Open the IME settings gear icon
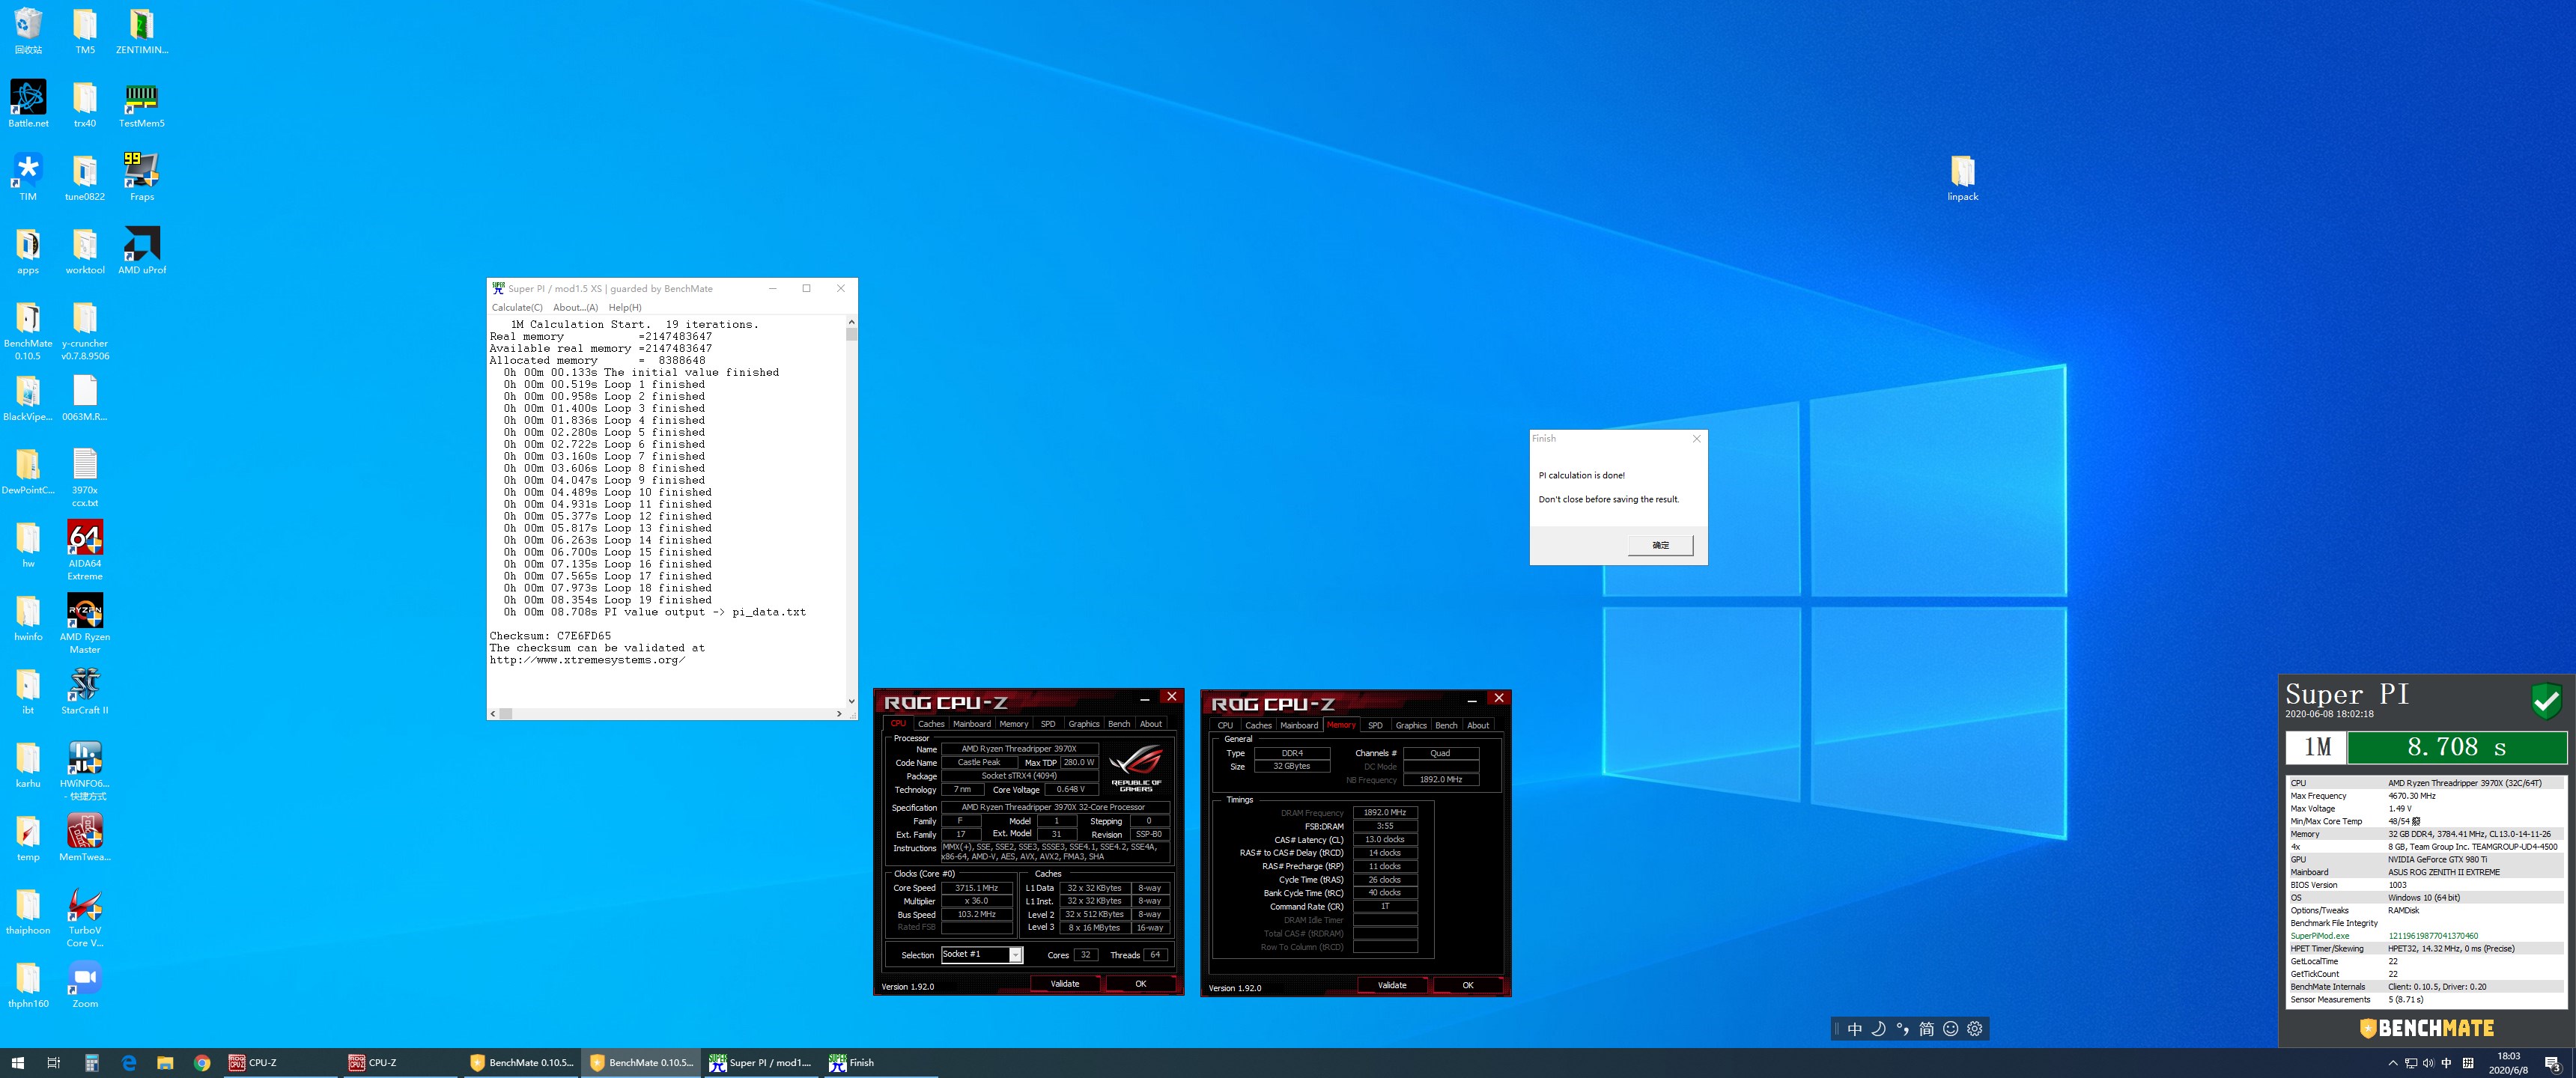Screen dimensions: 2576x1078 pos(1974,1028)
